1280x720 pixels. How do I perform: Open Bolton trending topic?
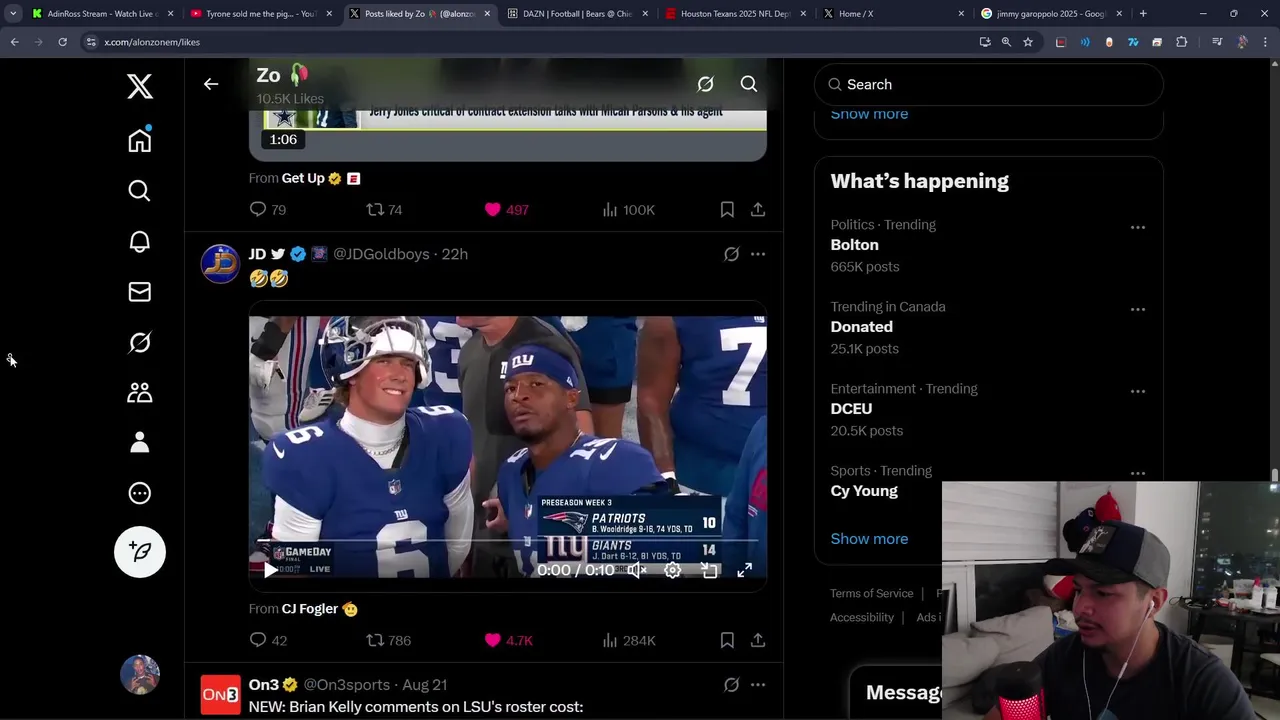pos(855,245)
